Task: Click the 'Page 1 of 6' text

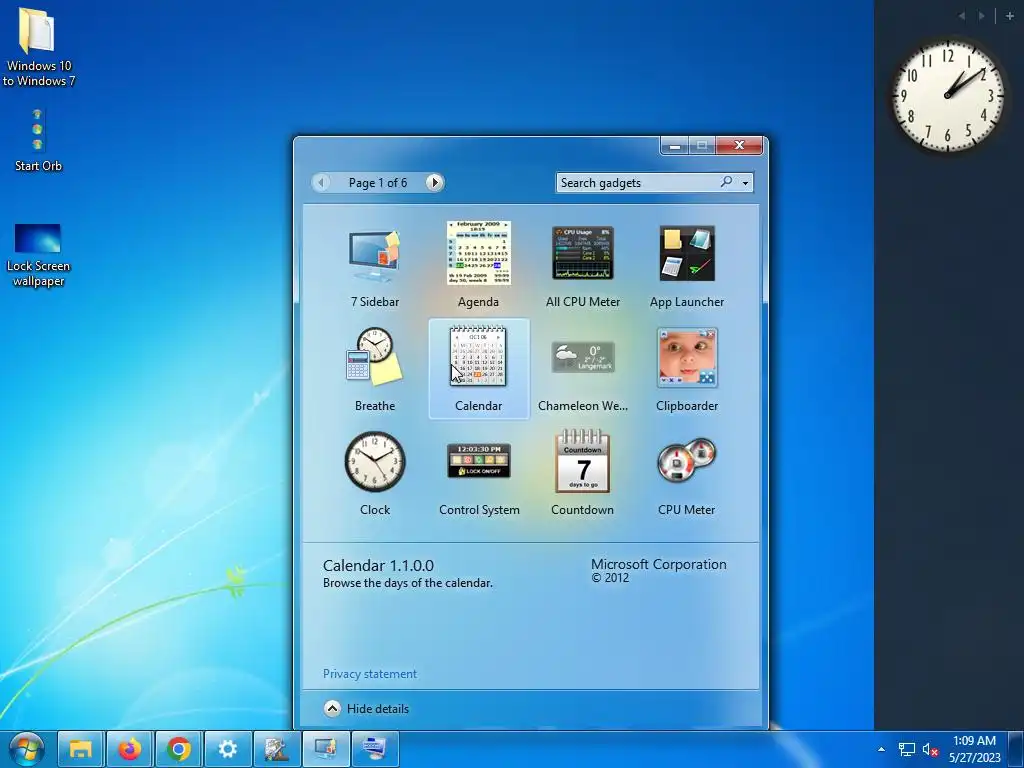Action: (x=377, y=183)
